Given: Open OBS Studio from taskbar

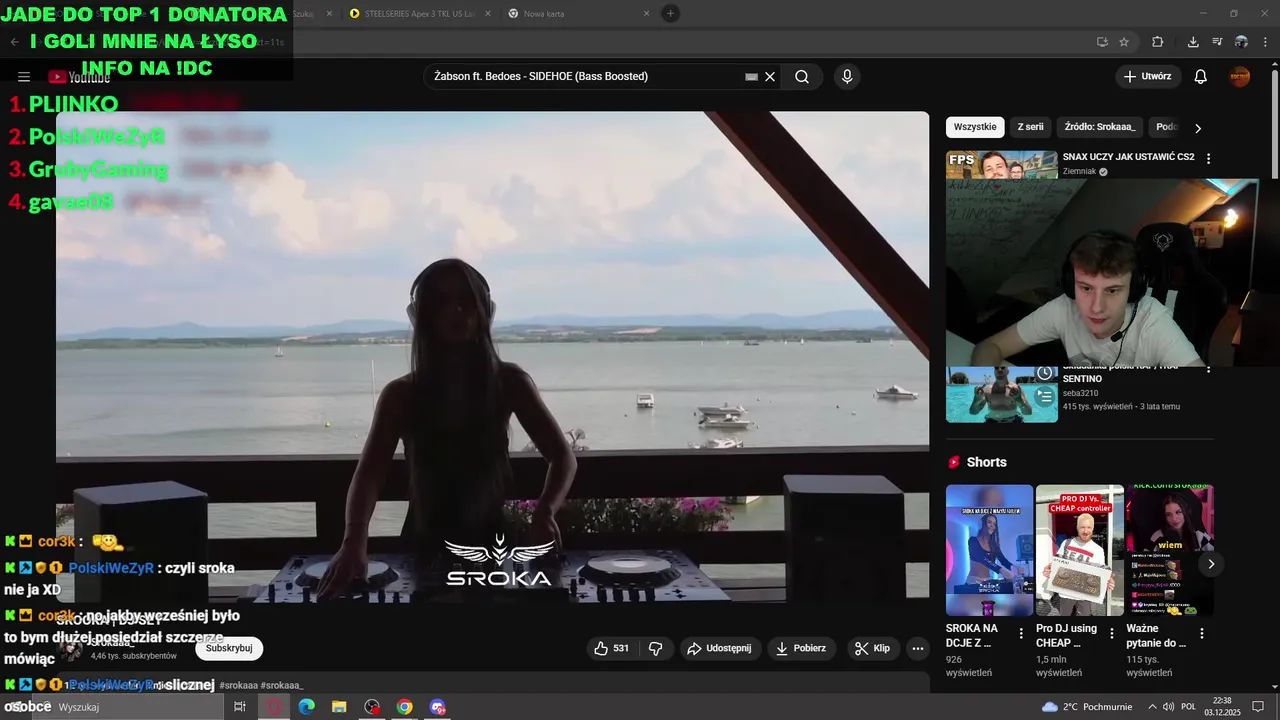Looking at the screenshot, I should coord(372,707).
